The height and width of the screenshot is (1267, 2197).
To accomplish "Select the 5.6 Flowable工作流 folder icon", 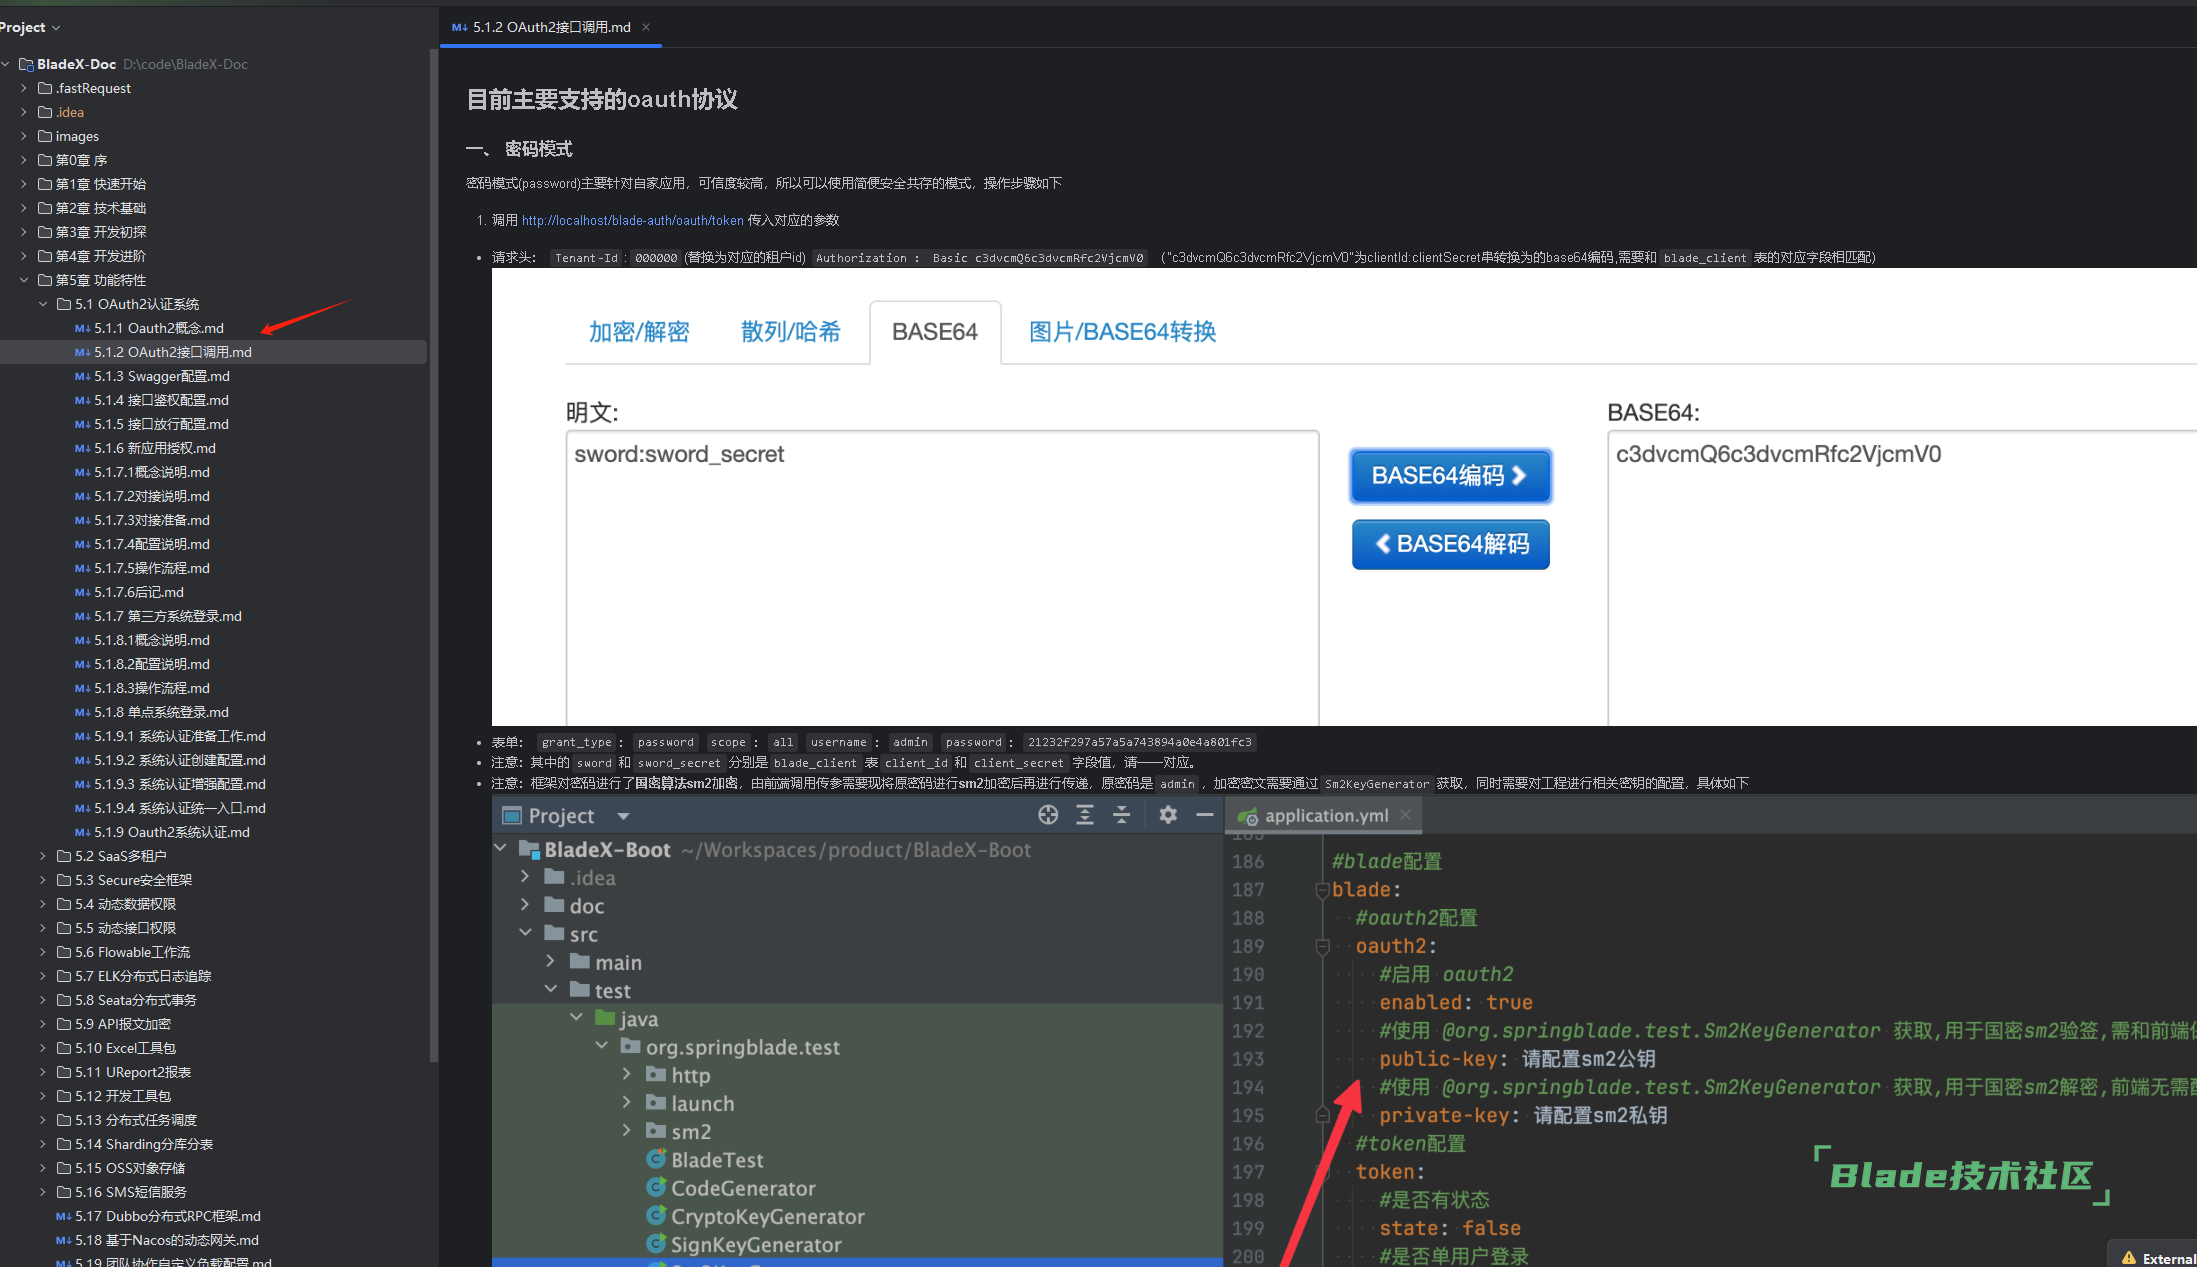I will click(x=64, y=952).
